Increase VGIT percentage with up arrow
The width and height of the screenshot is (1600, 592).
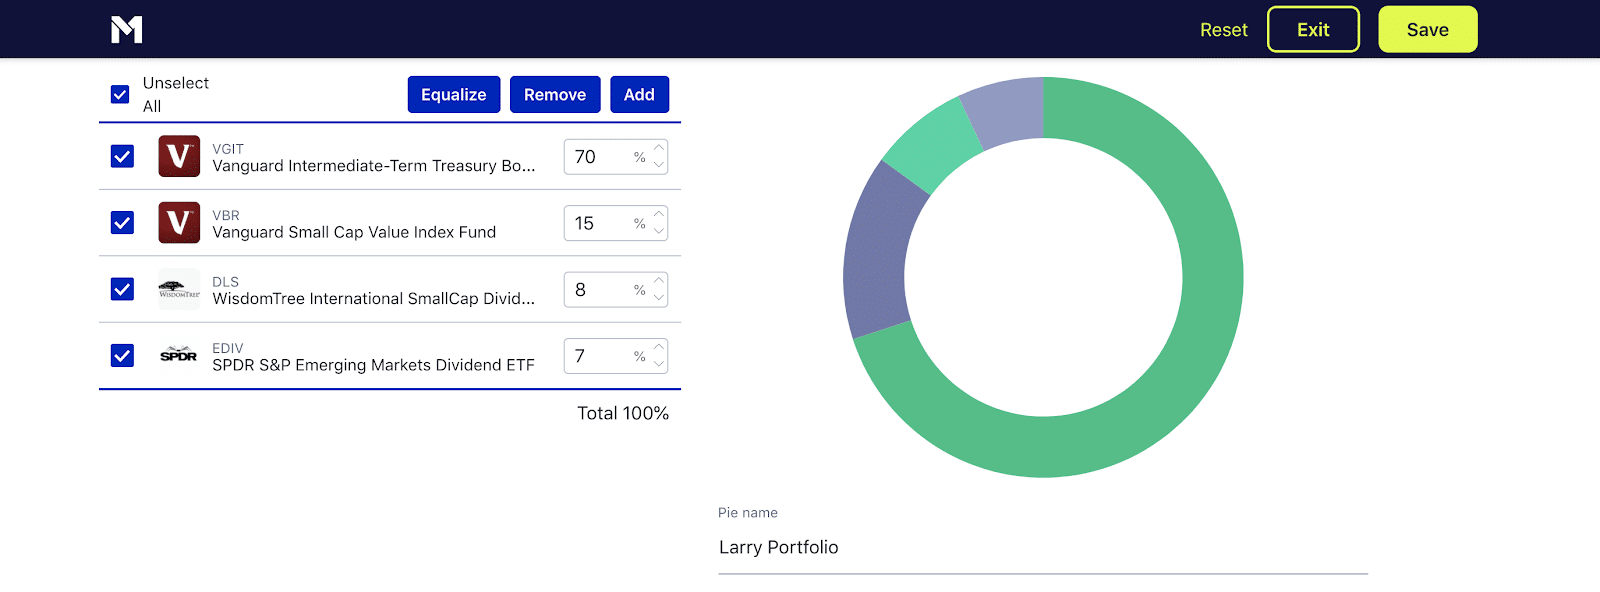[x=659, y=148]
